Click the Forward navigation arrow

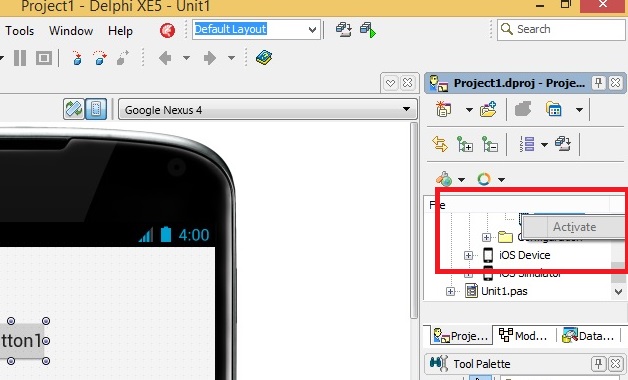pos(209,58)
